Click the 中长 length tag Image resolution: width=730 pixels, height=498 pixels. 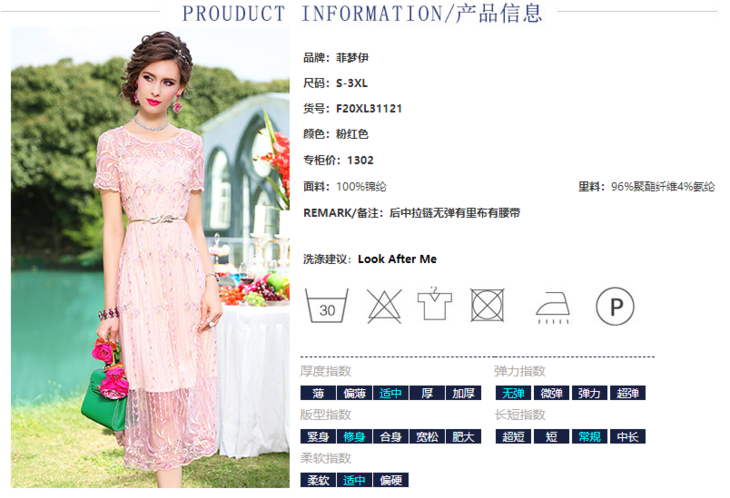[x=627, y=437]
